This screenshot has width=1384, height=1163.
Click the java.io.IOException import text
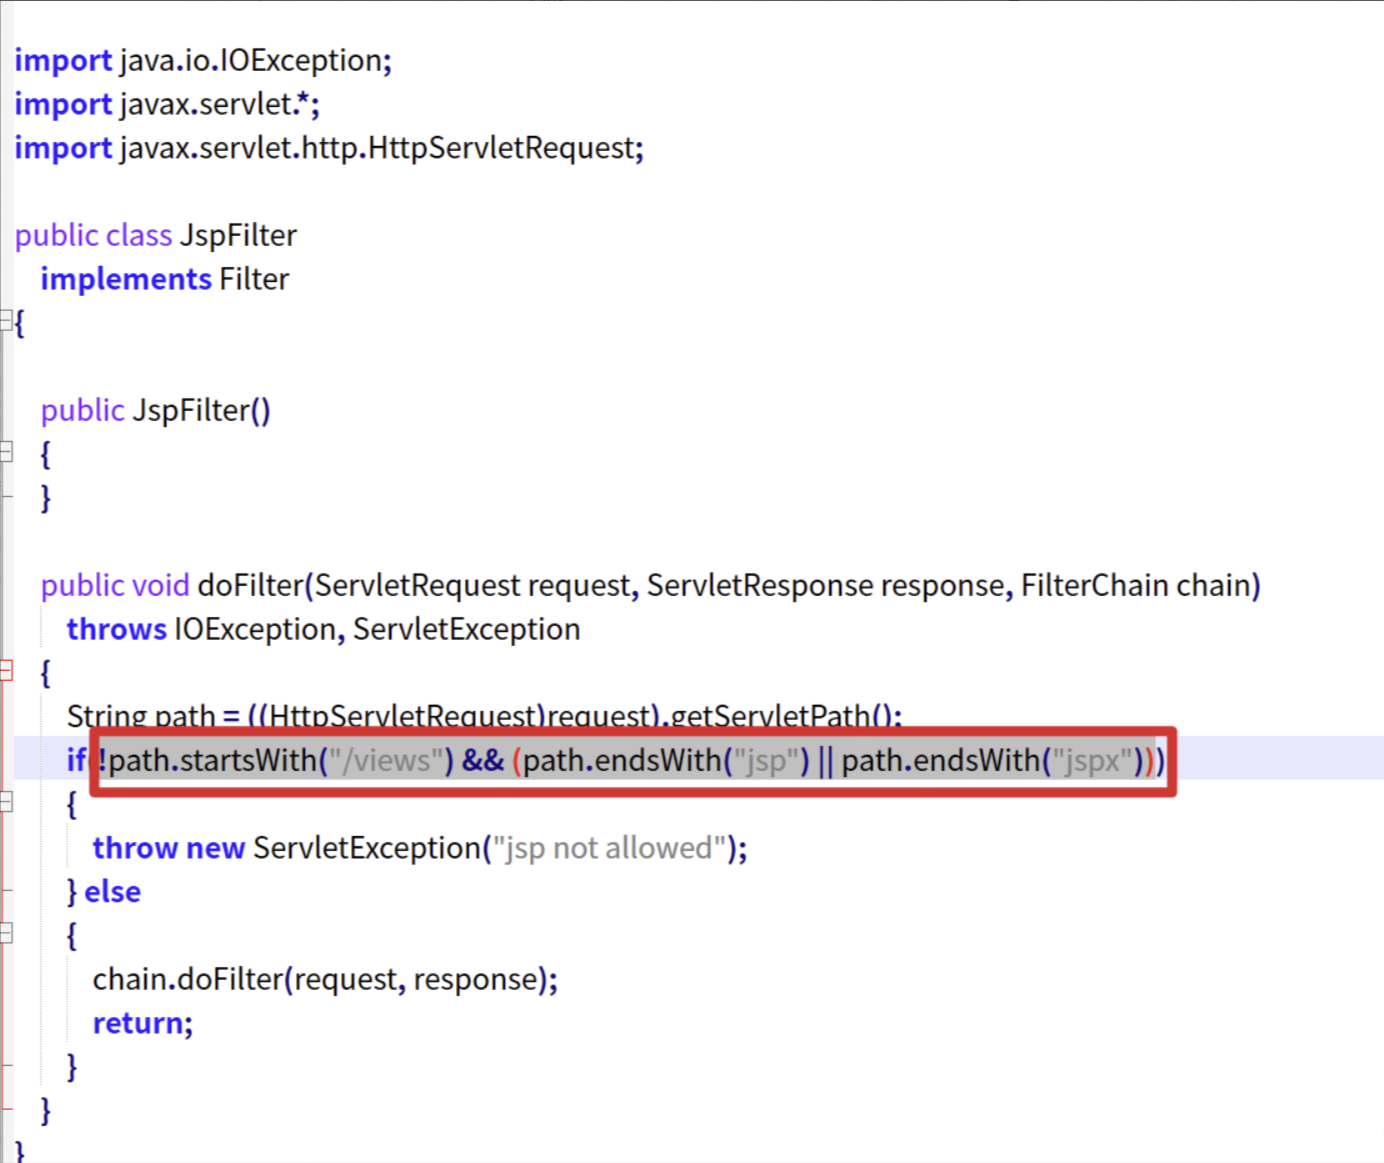[x=255, y=61]
